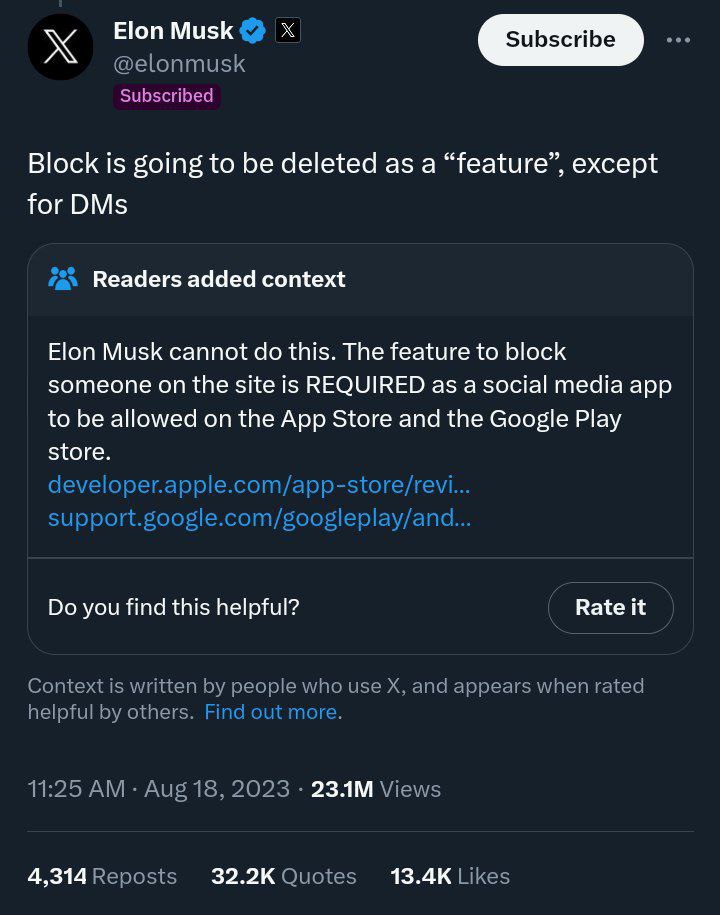Click the X affiliation badge beside name
The height and width of the screenshot is (915, 720).
pyautogui.click(x=288, y=30)
